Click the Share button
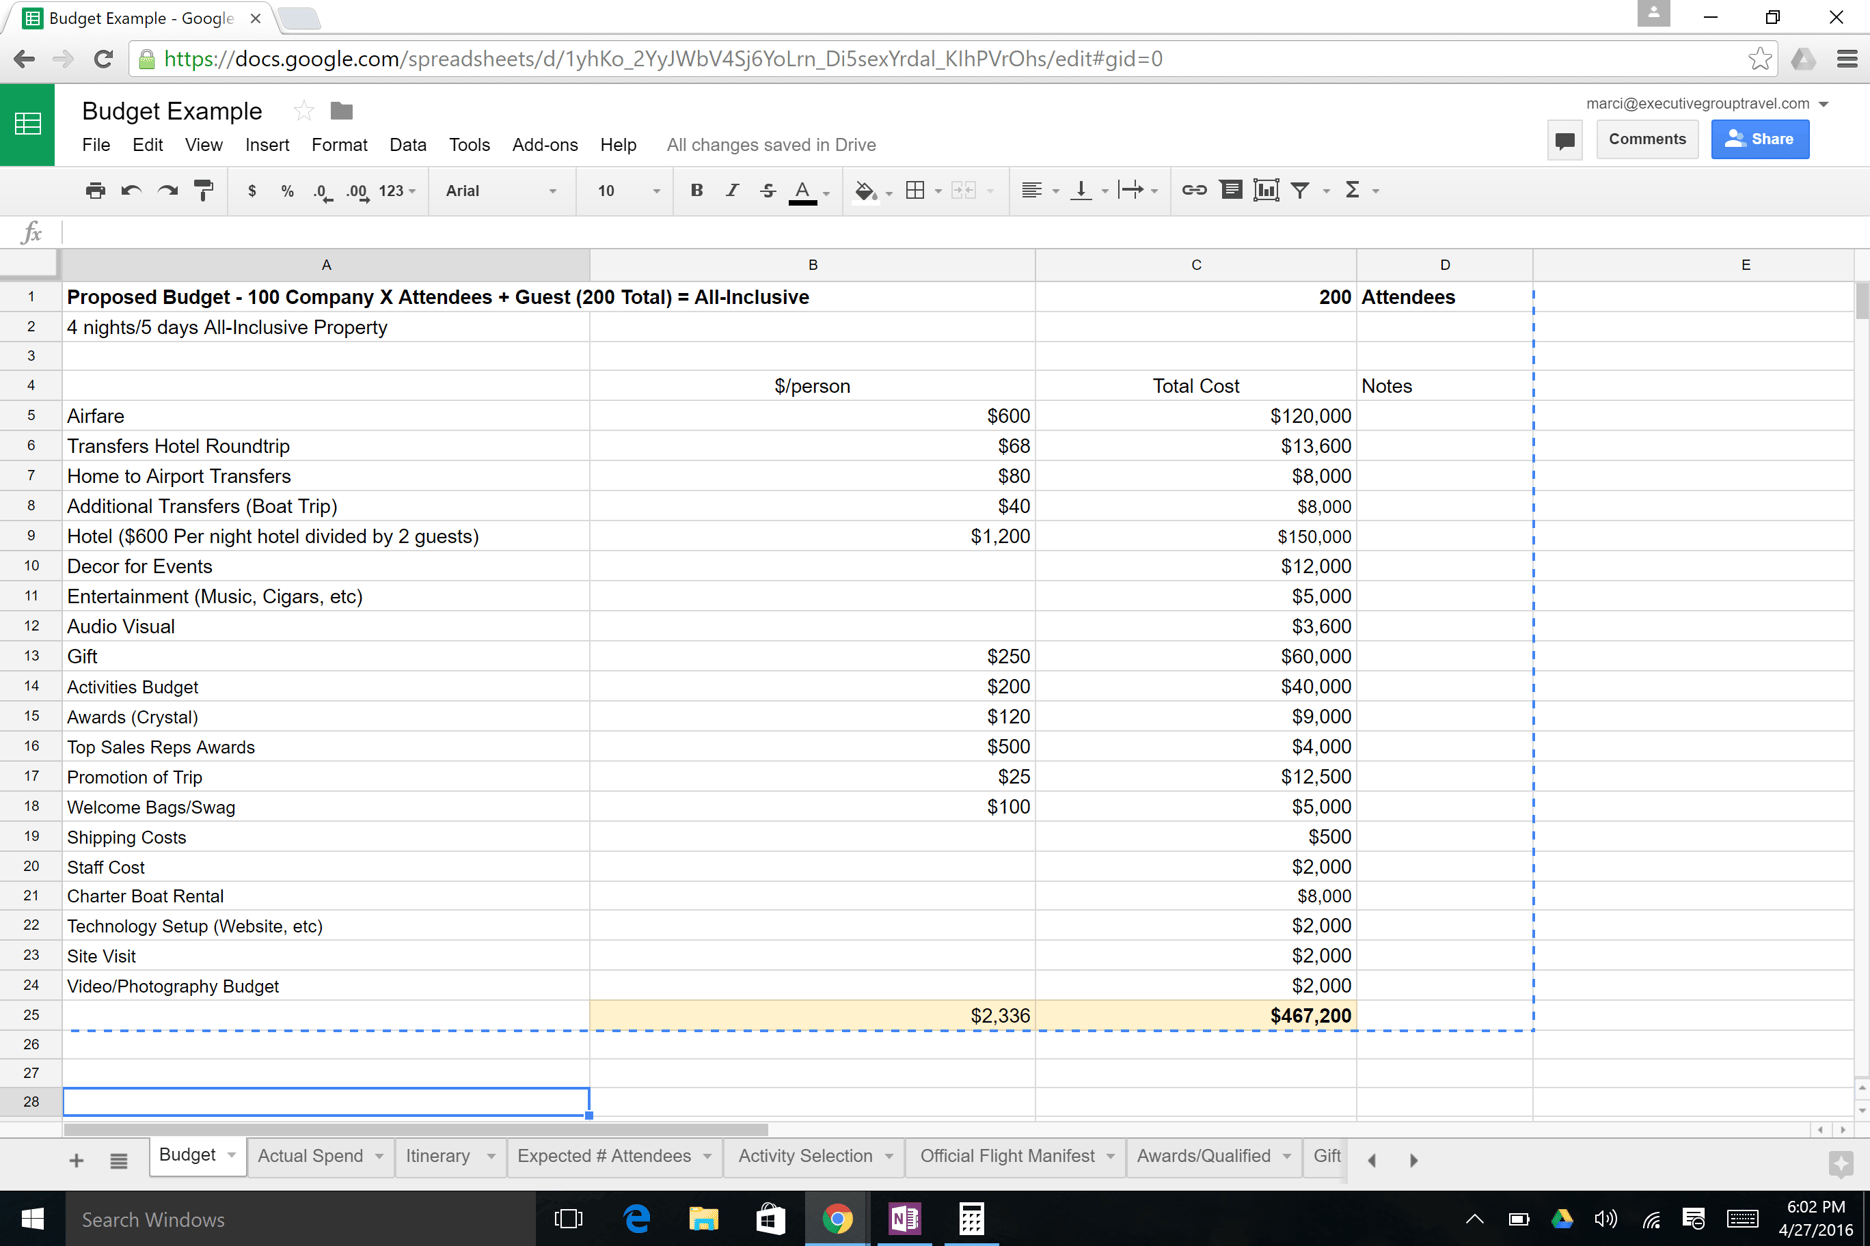1870x1246 pixels. click(x=1760, y=139)
